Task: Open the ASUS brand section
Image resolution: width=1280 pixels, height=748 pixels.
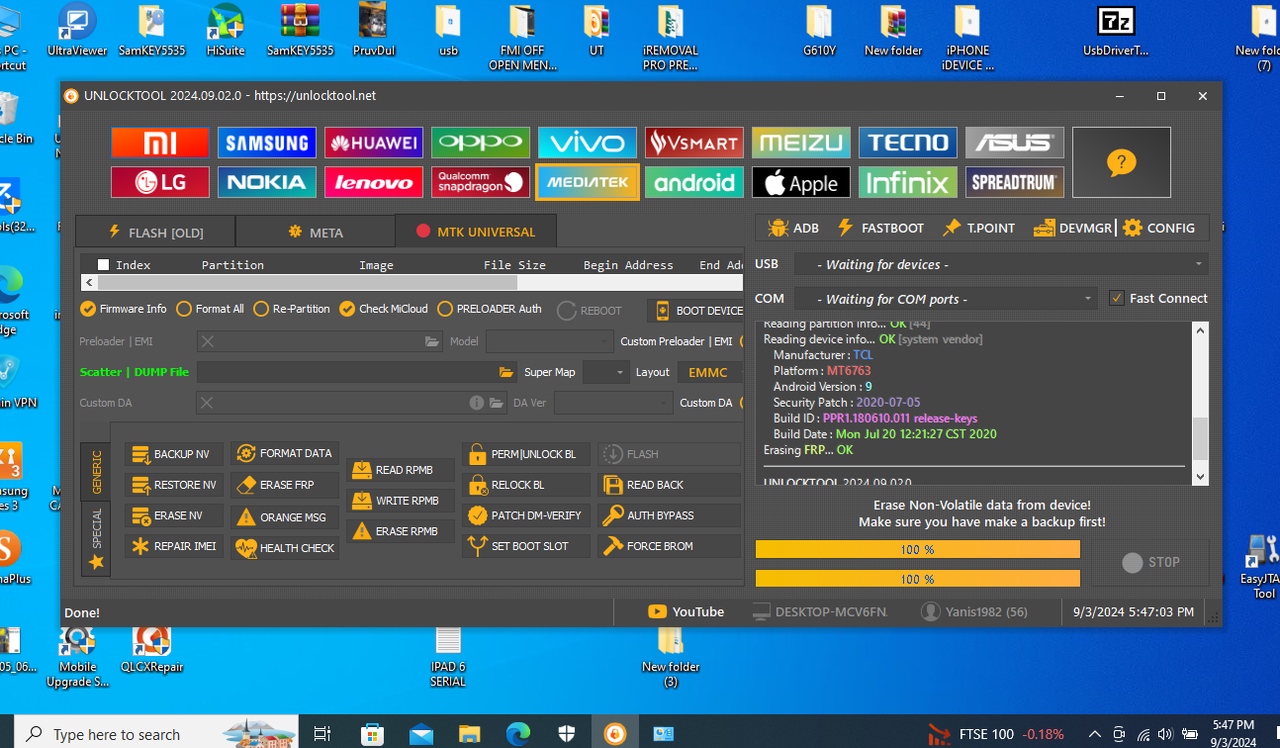Action: pyautogui.click(x=1014, y=142)
